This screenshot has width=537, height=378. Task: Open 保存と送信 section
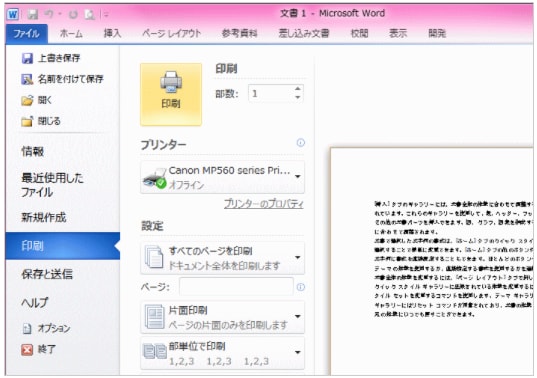(47, 274)
